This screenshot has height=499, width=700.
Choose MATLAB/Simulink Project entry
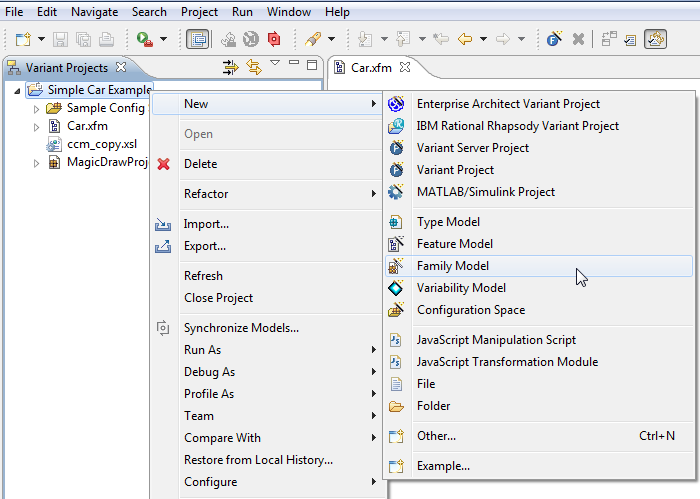click(485, 192)
